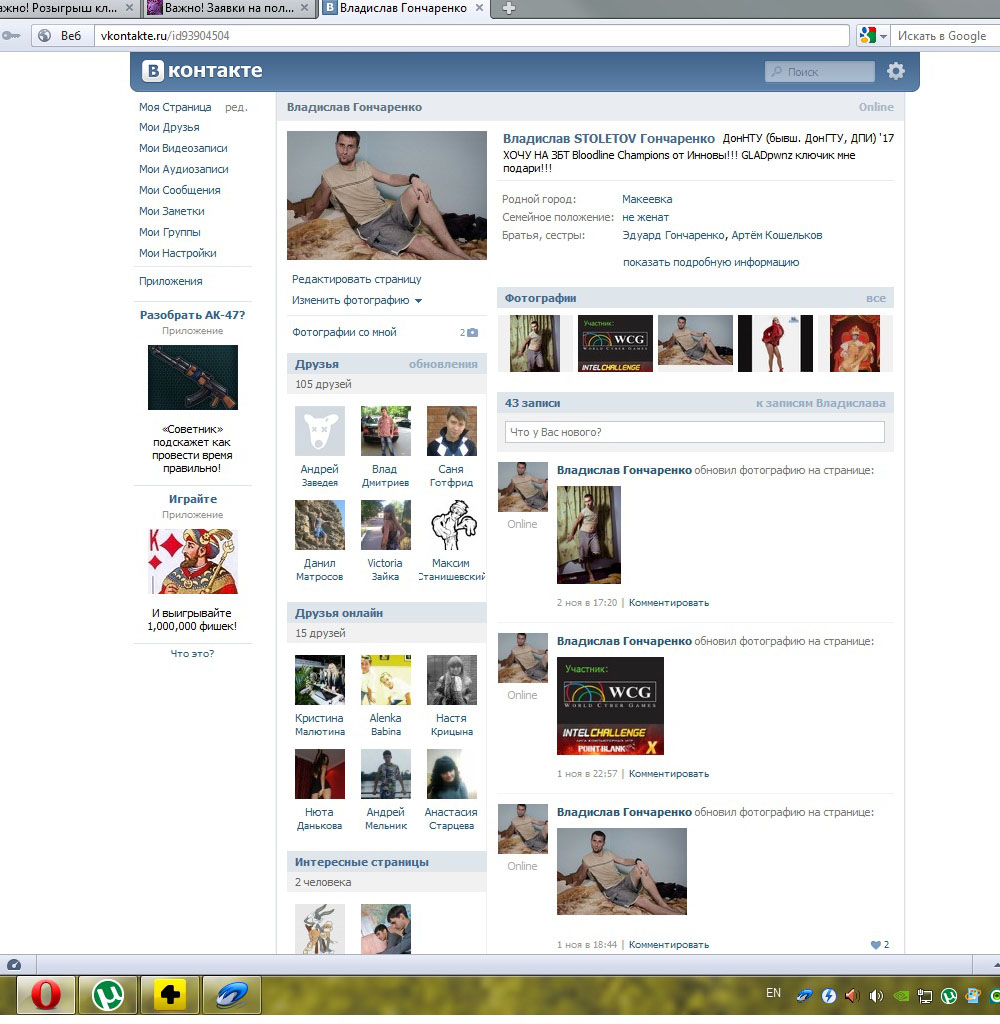Click the volume speaker tray icon
The height and width of the screenshot is (1024, 1000).
point(876,996)
